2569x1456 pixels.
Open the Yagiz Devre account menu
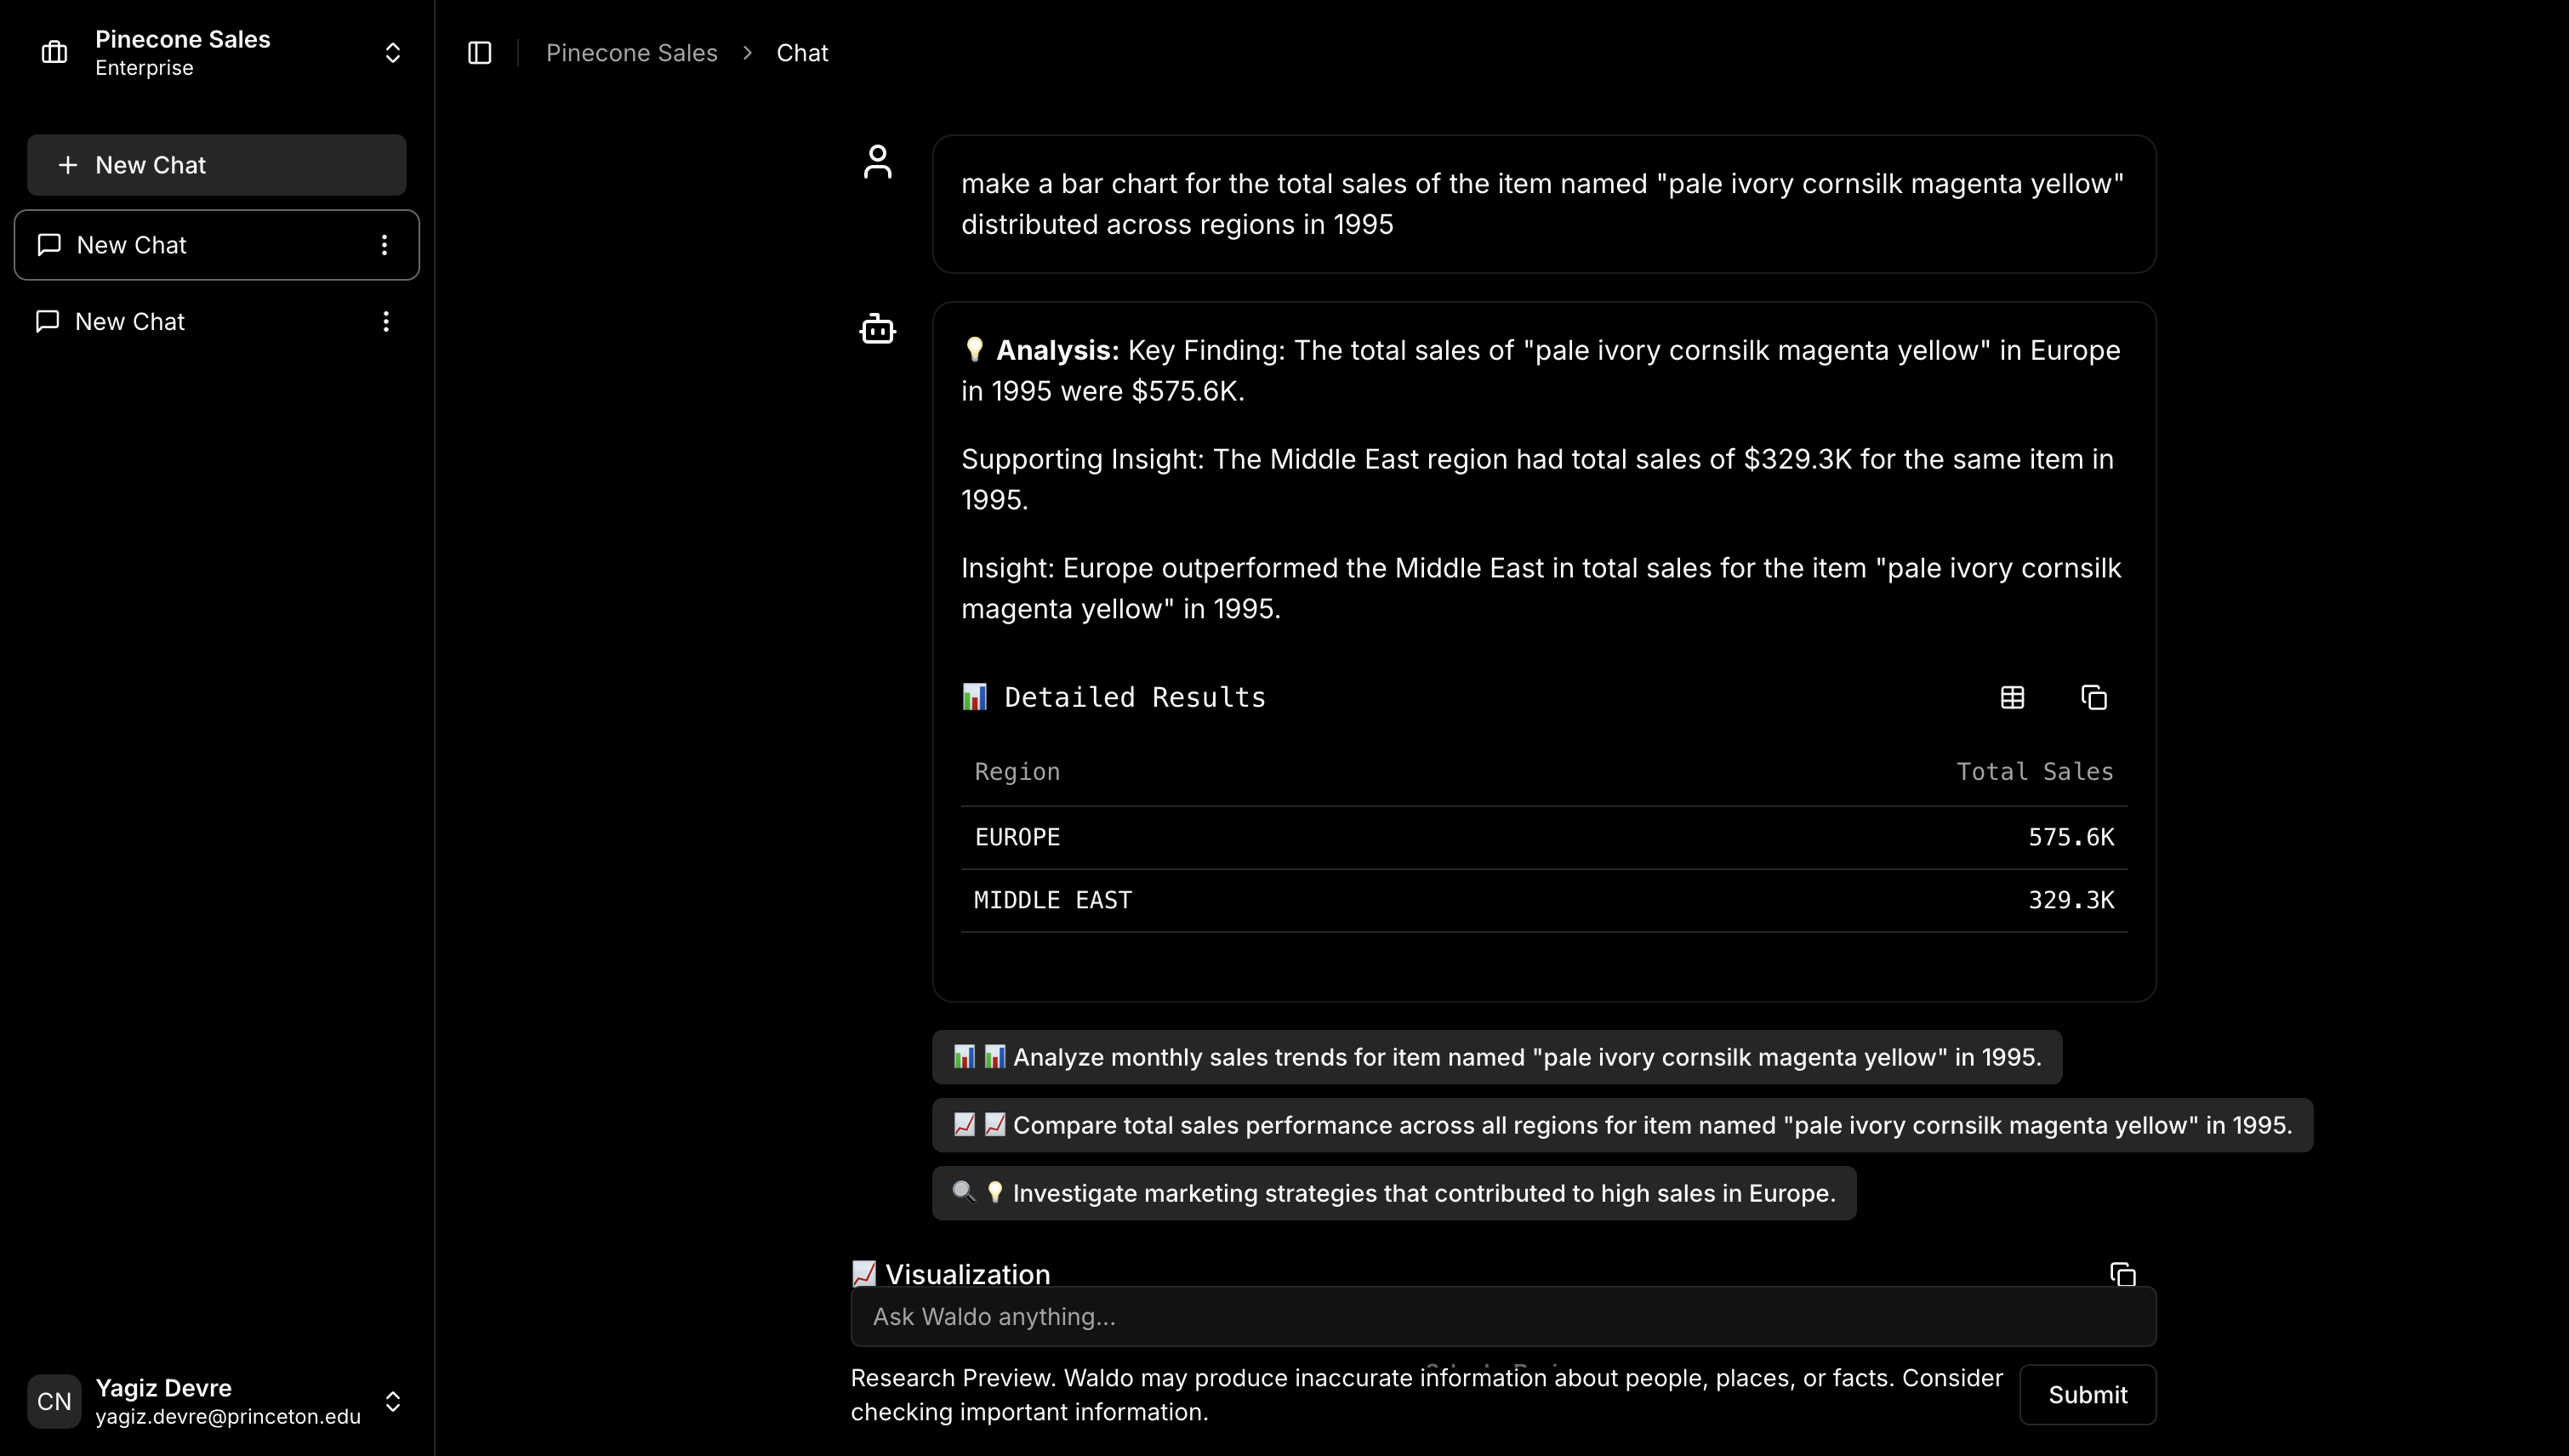click(217, 1401)
